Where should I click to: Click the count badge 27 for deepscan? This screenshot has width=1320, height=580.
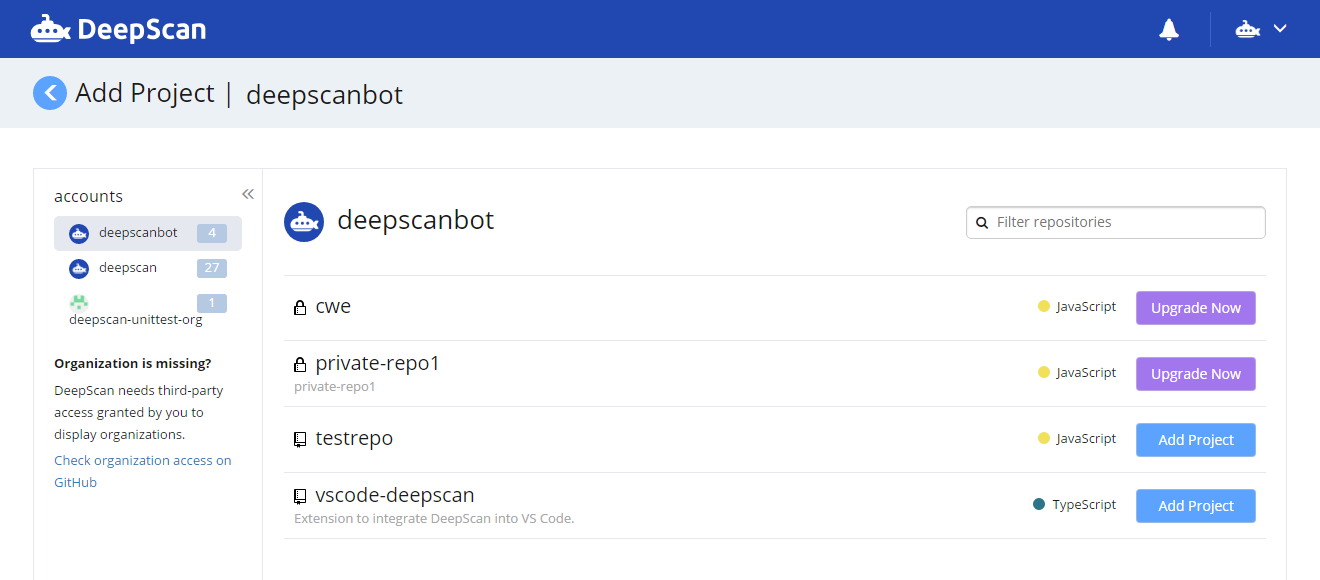pyautogui.click(x=212, y=268)
